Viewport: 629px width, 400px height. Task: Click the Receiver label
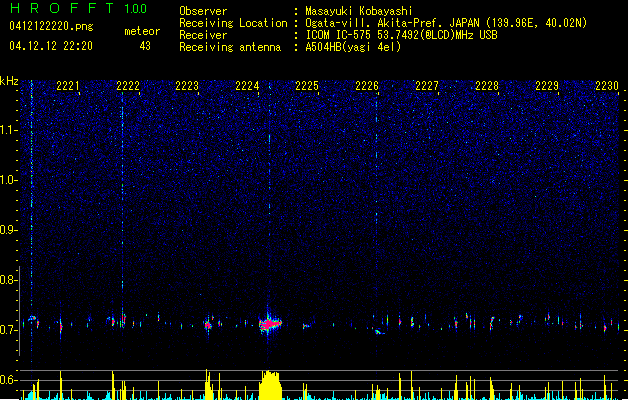point(203,35)
